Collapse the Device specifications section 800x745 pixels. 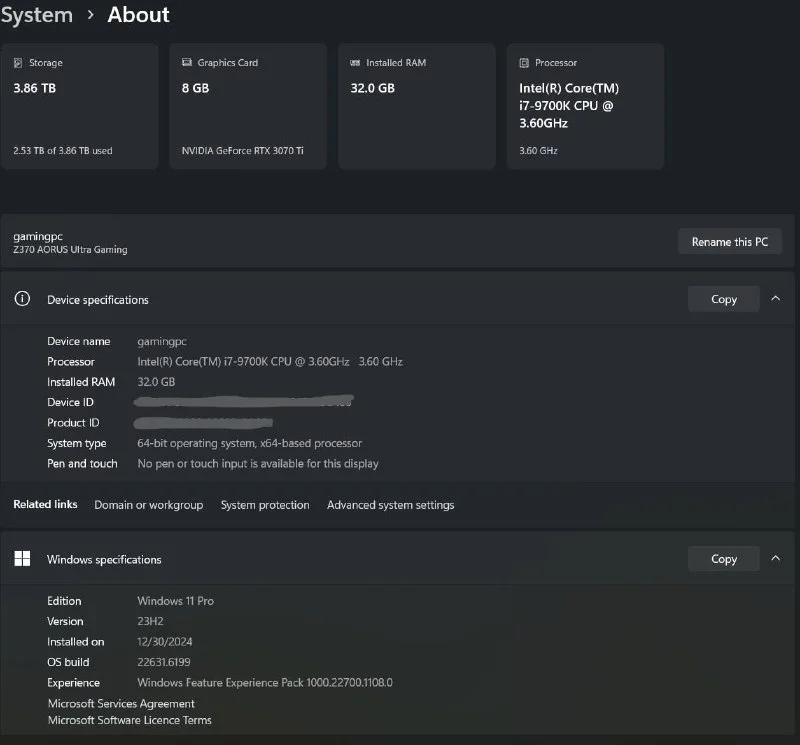click(x=776, y=299)
